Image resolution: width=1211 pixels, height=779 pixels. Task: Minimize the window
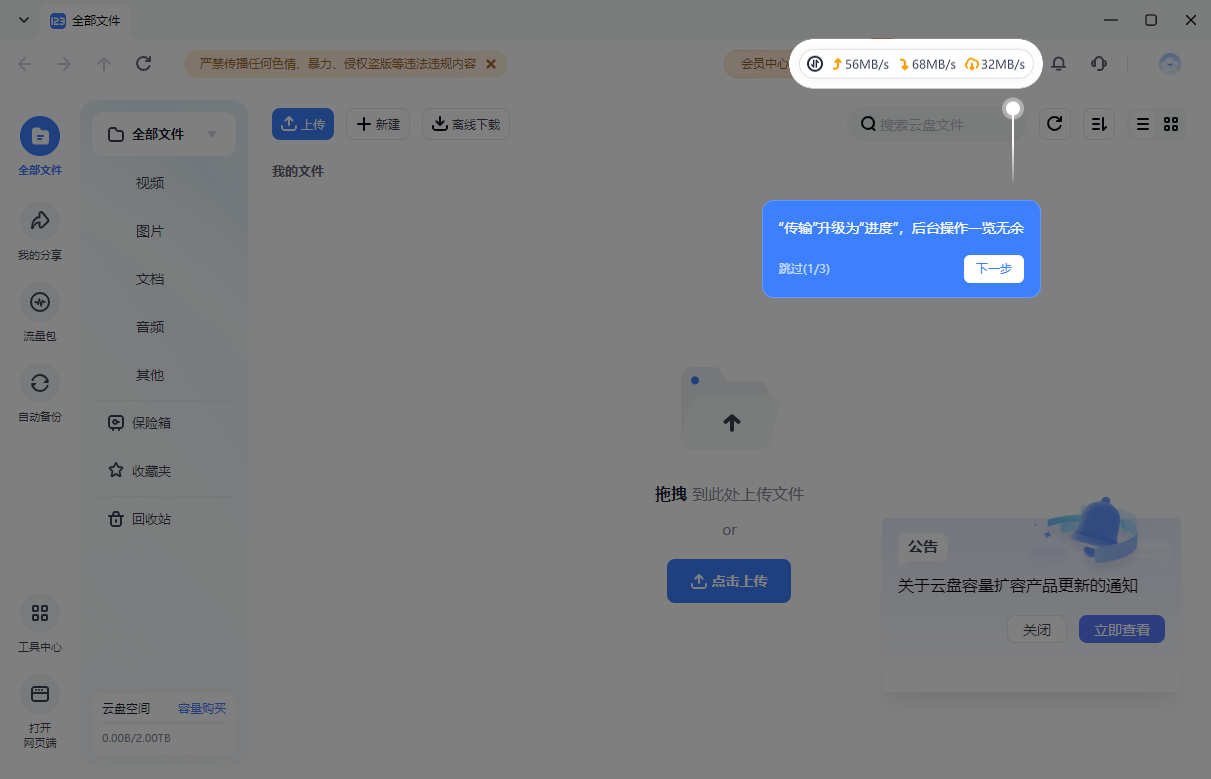[1111, 20]
